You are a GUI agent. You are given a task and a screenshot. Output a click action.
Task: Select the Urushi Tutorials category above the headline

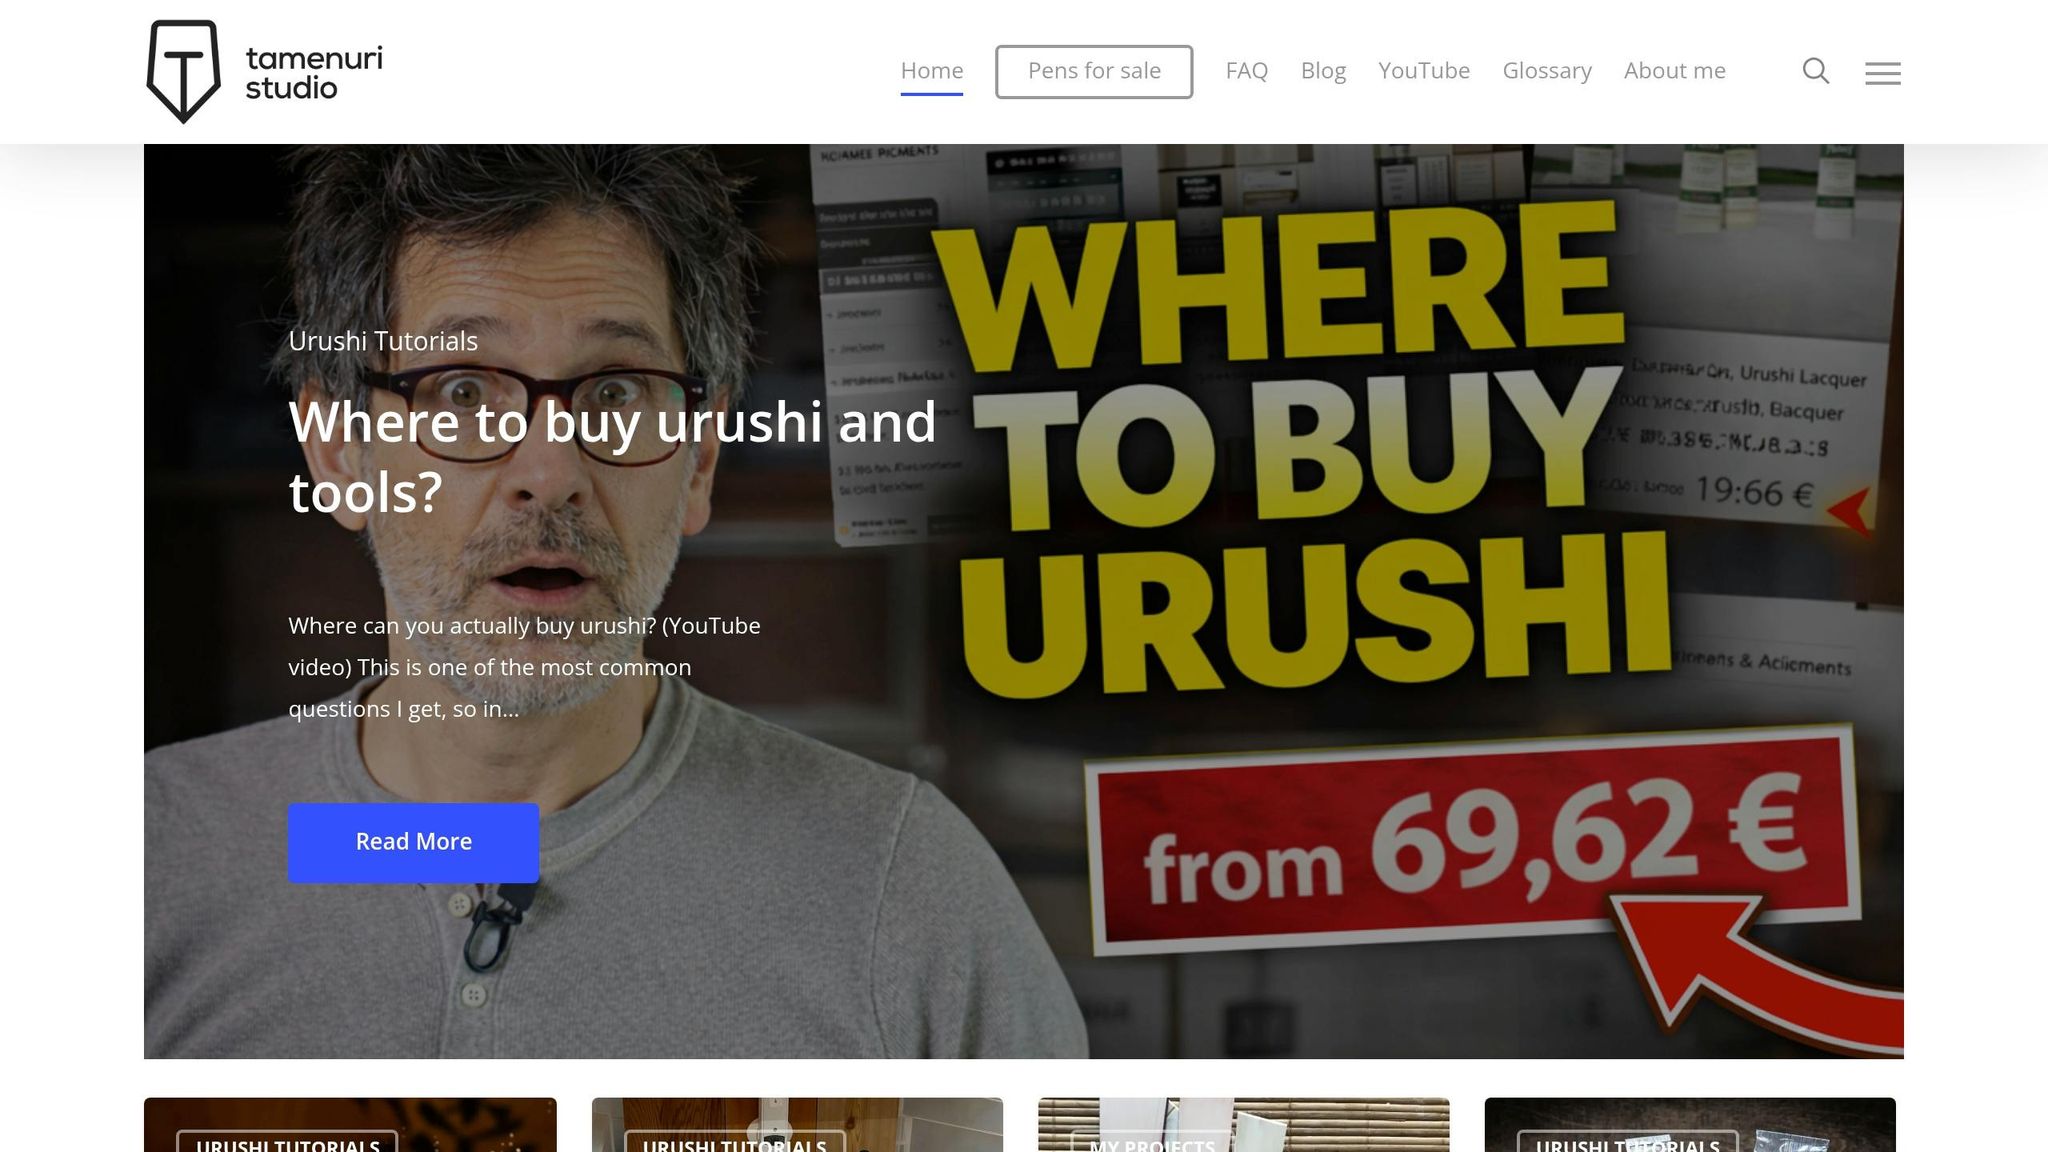click(383, 341)
